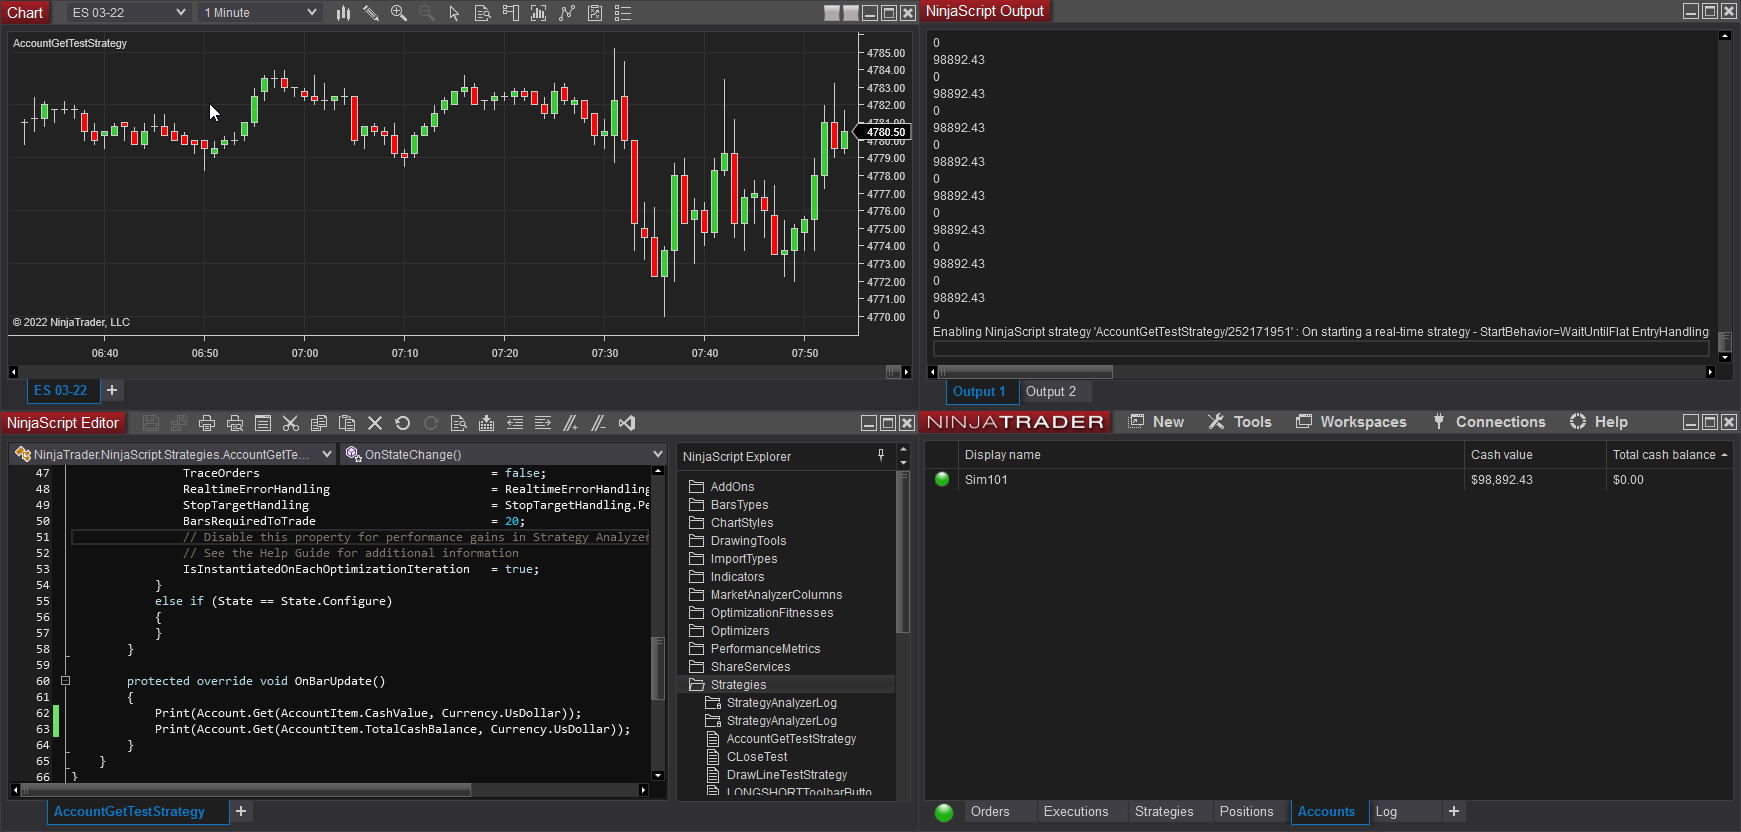Add a new chart tab beside ES 03-22
This screenshot has width=1741, height=832.
(112, 391)
